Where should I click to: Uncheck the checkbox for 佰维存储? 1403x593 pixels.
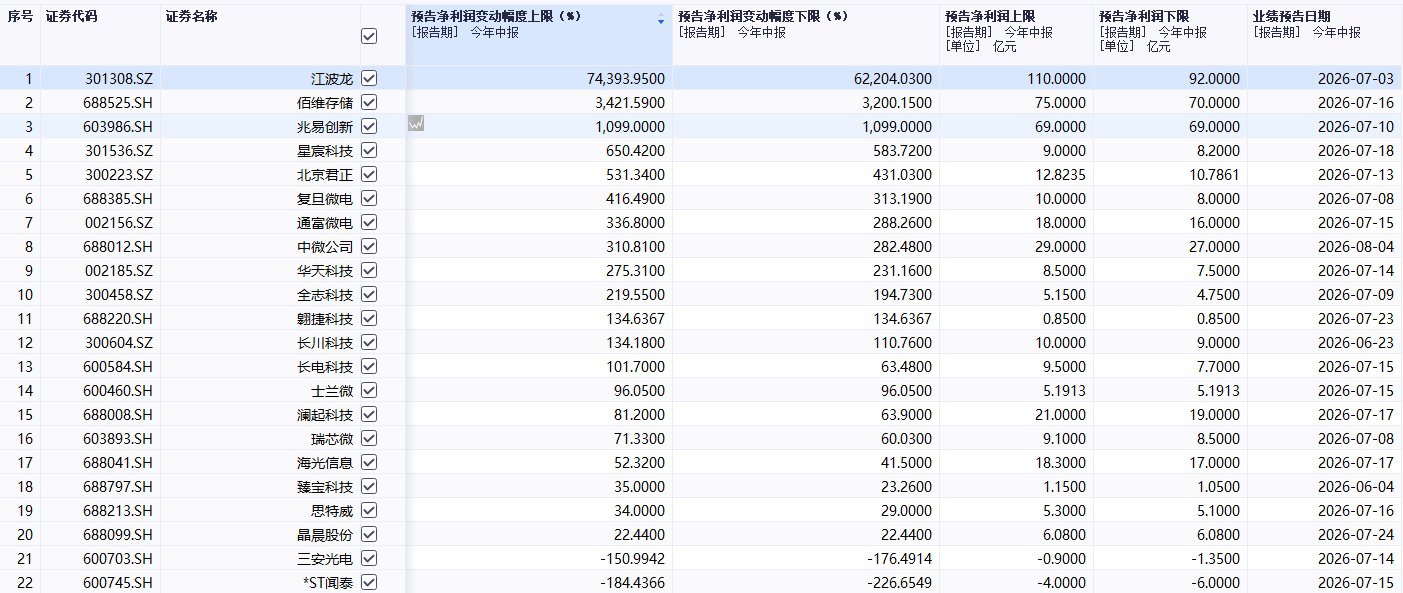(x=369, y=102)
